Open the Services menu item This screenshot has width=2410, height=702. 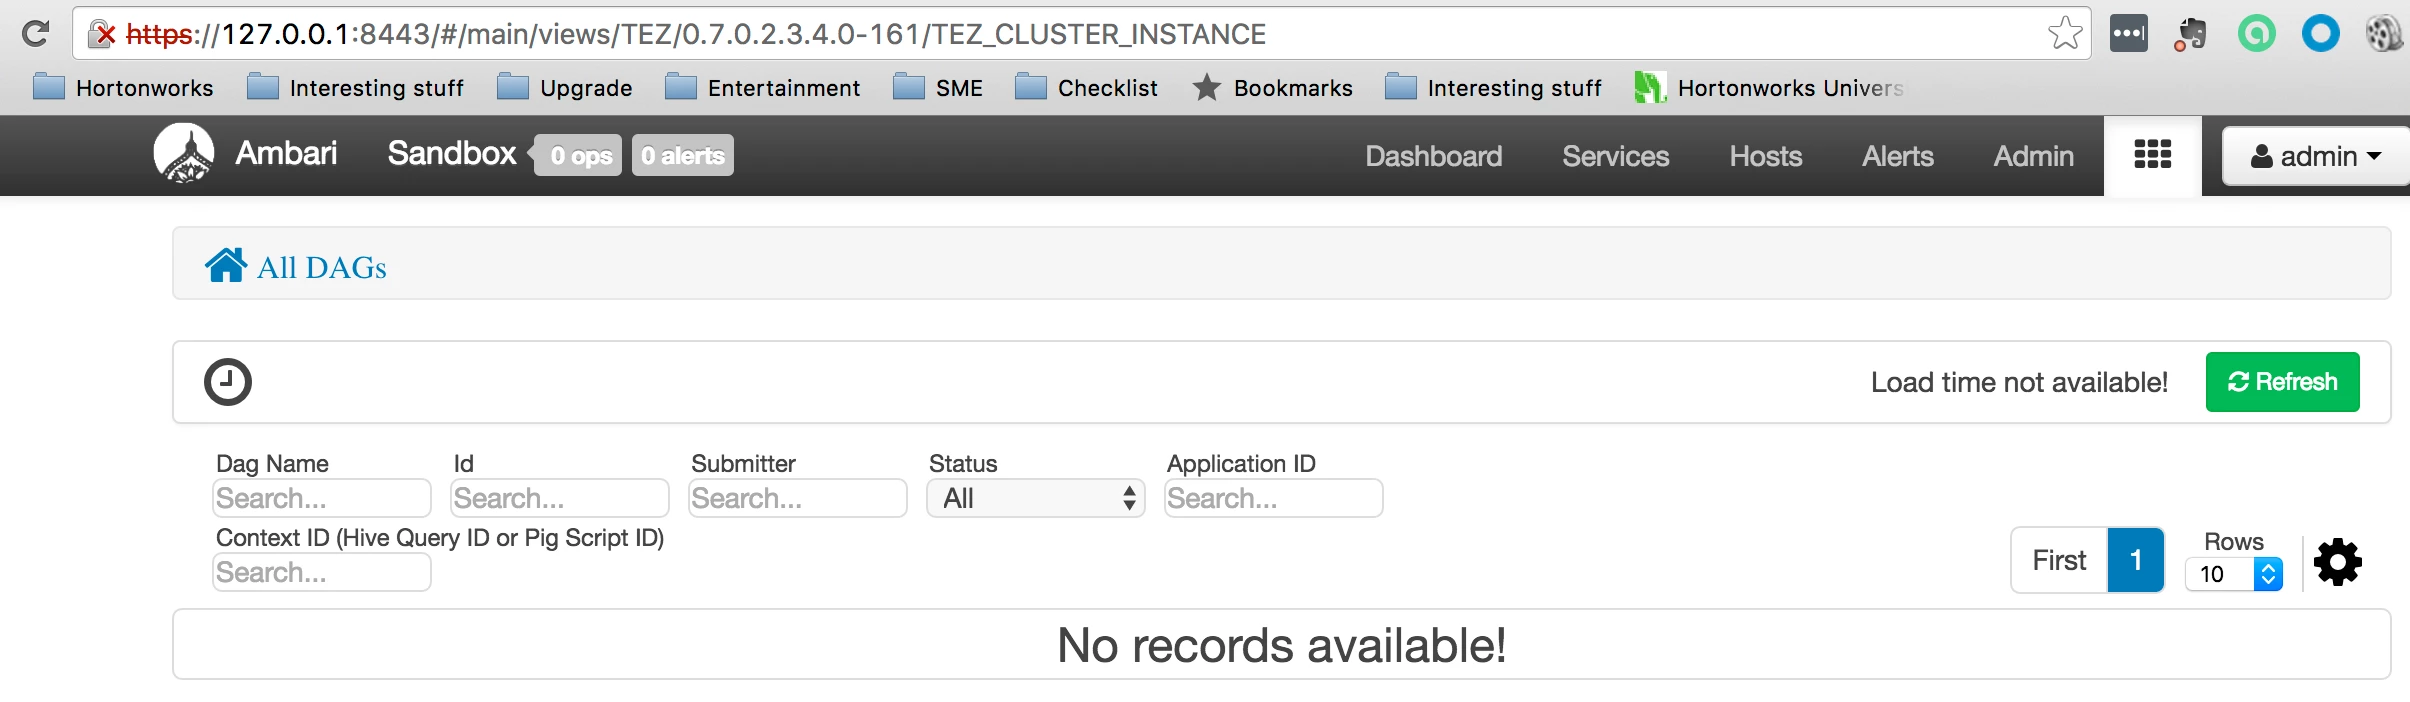click(1616, 156)
